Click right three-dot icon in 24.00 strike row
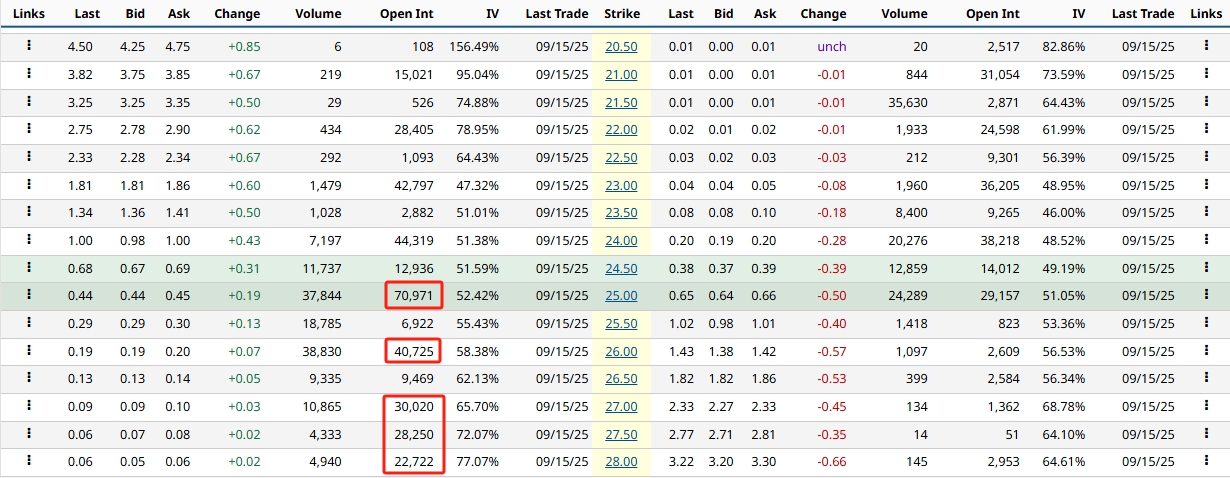Image resolution: width=1230 pixels, height=478 pixels. pos(1205,240)
